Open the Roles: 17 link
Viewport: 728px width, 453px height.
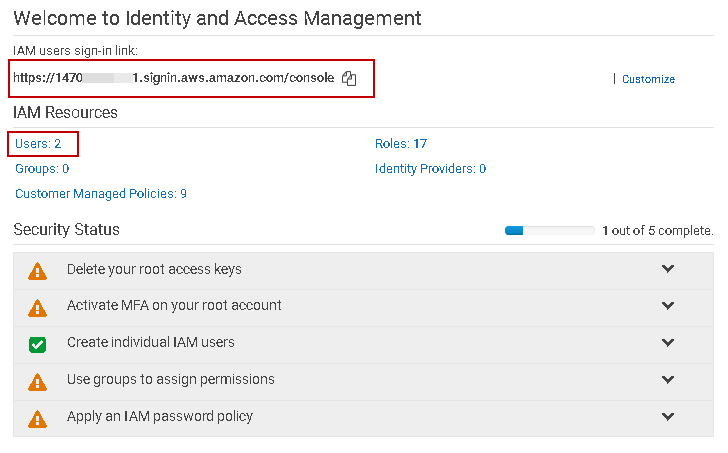(400, 144)
